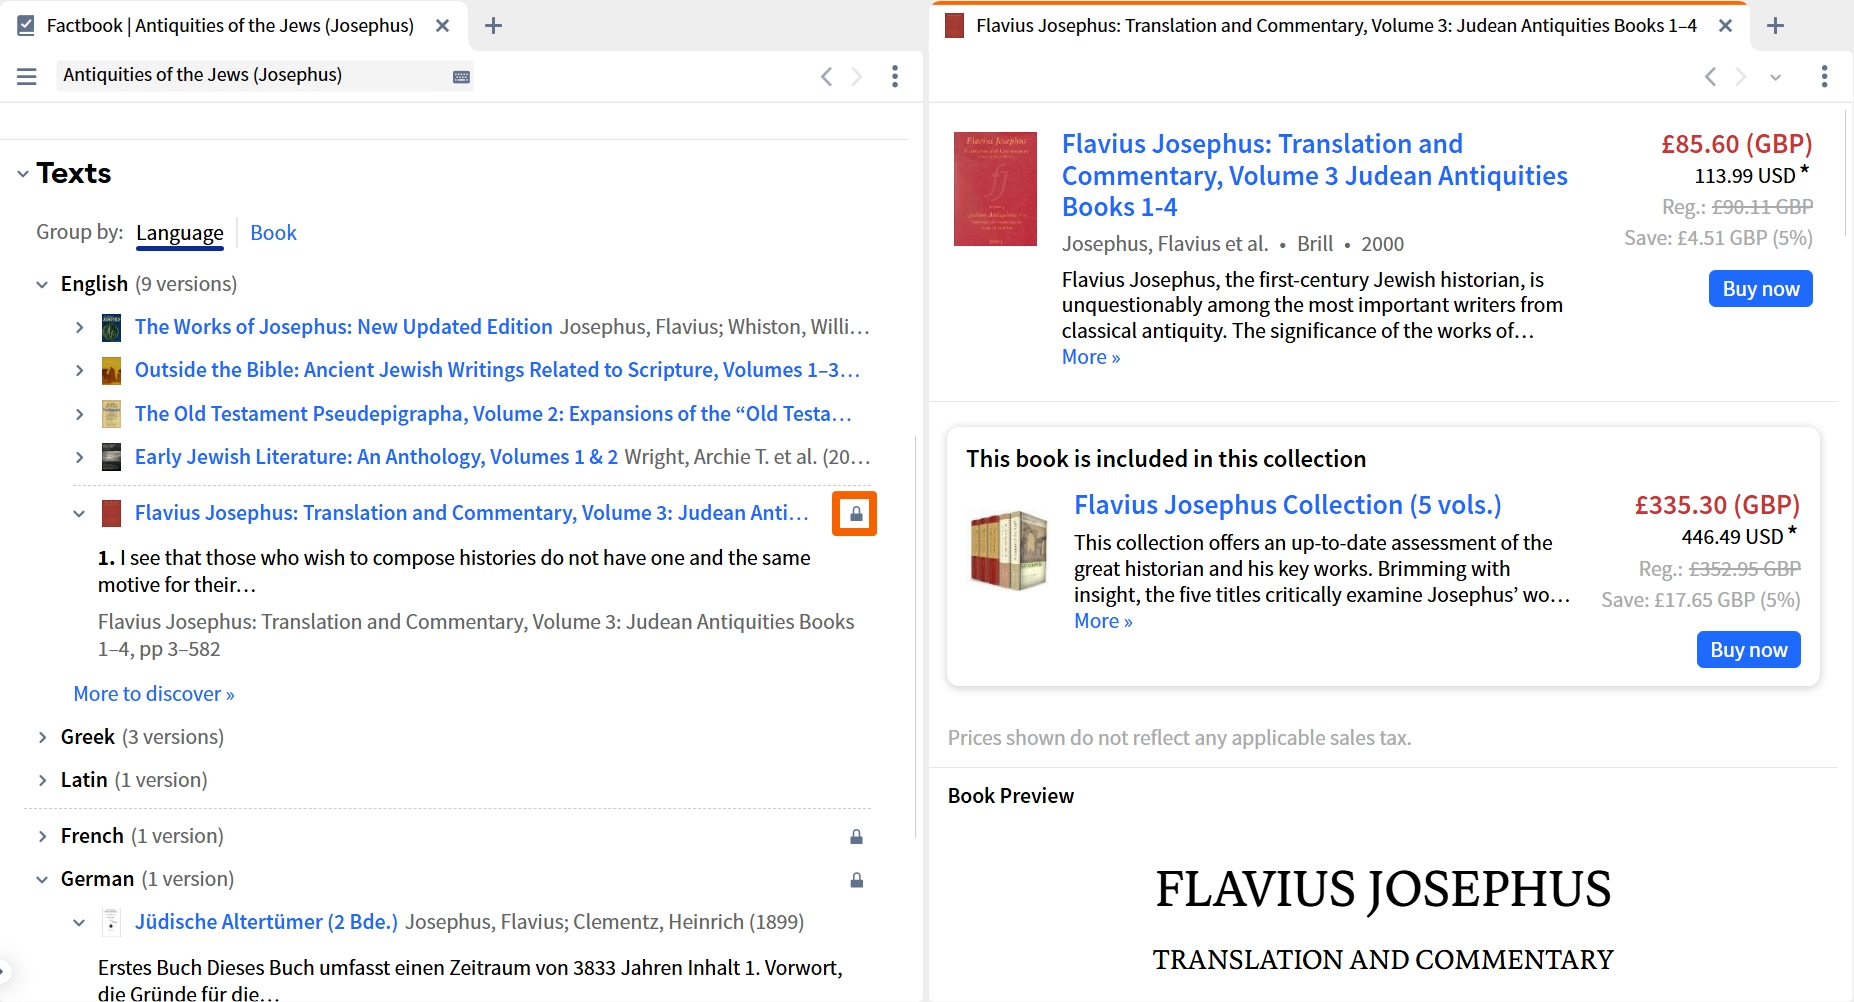
Task: Click Early Jewish Literature cover icon
Action: [x=112, y=457]
